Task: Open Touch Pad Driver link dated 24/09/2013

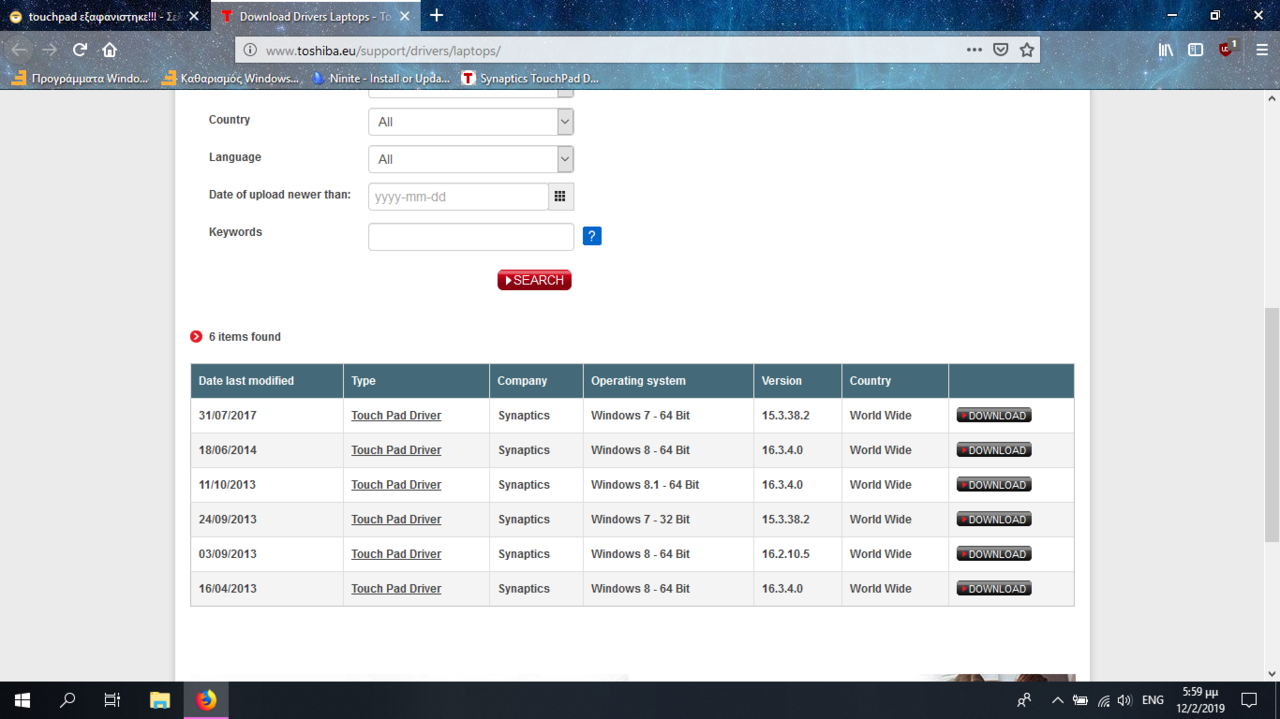Action: coord(396,519)
